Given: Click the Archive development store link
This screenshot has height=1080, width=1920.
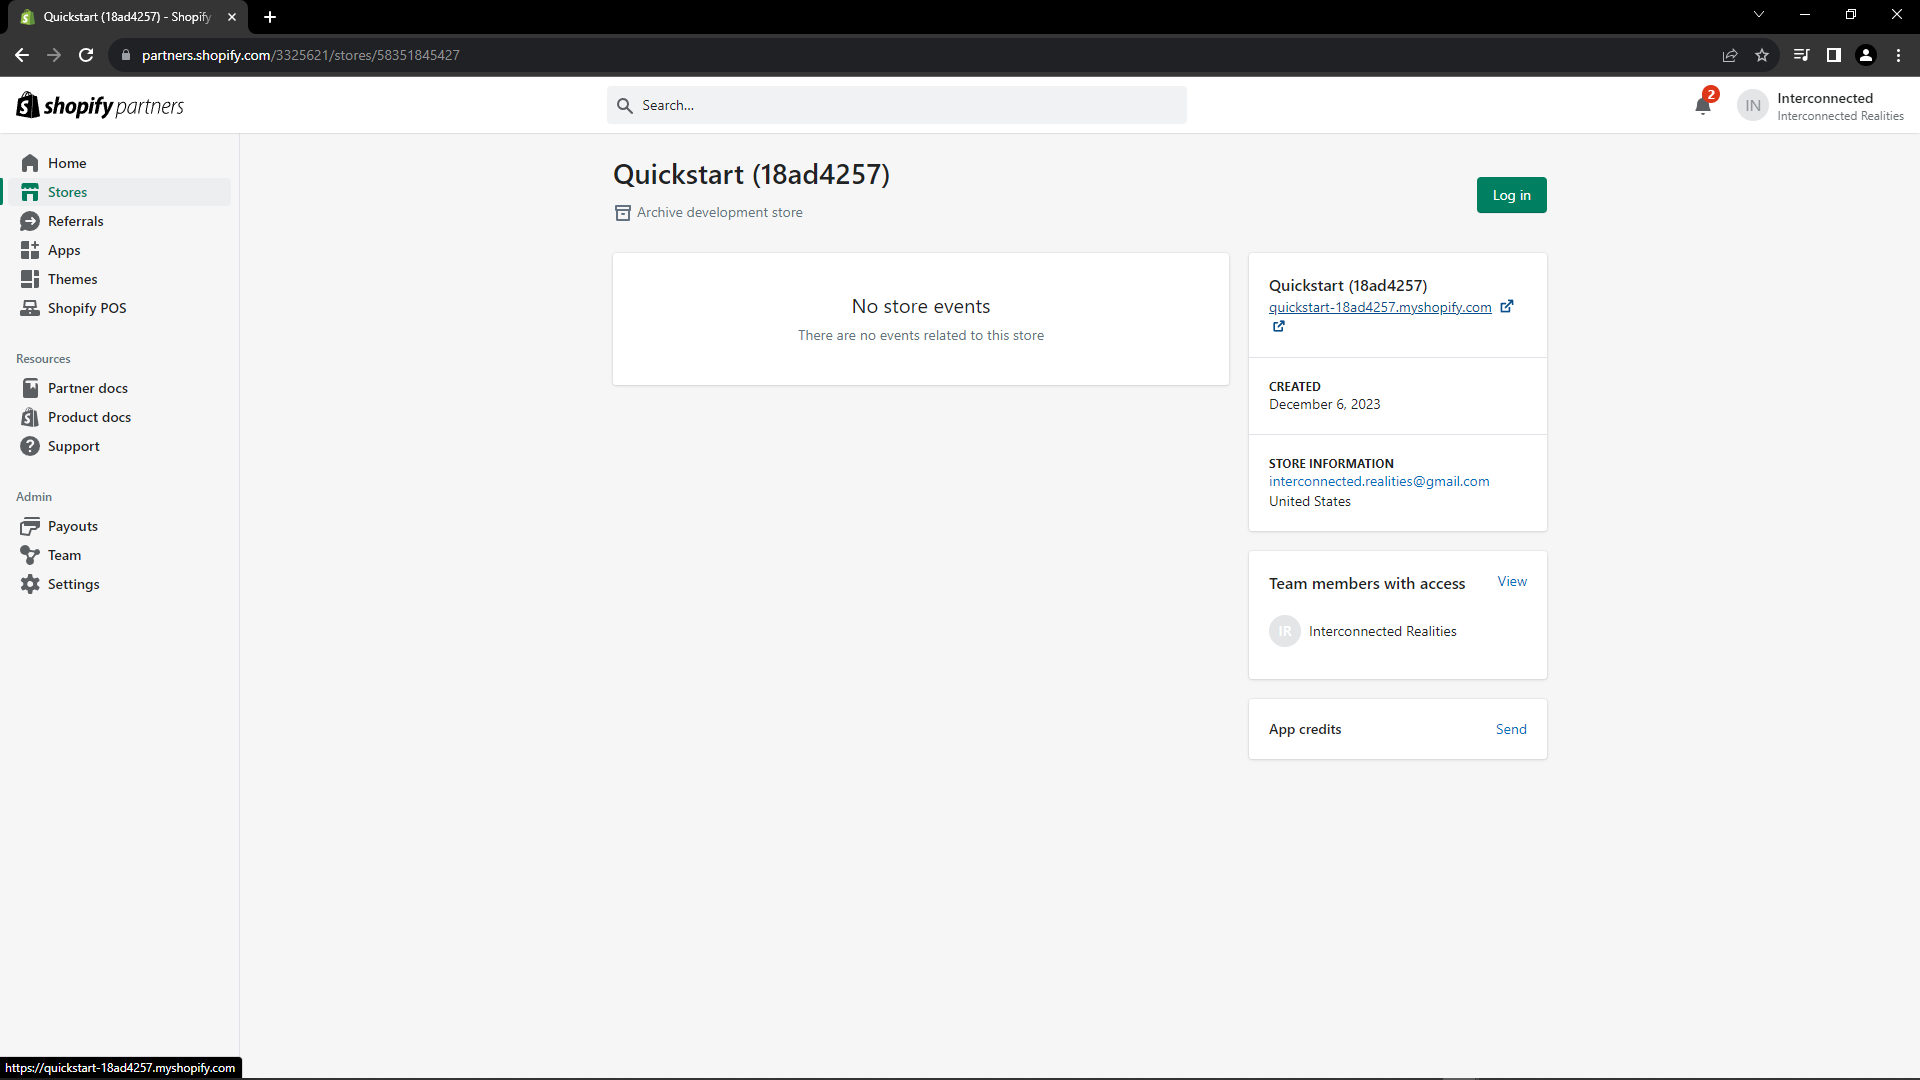Looking at the screenshot, I should pos(719,212).
